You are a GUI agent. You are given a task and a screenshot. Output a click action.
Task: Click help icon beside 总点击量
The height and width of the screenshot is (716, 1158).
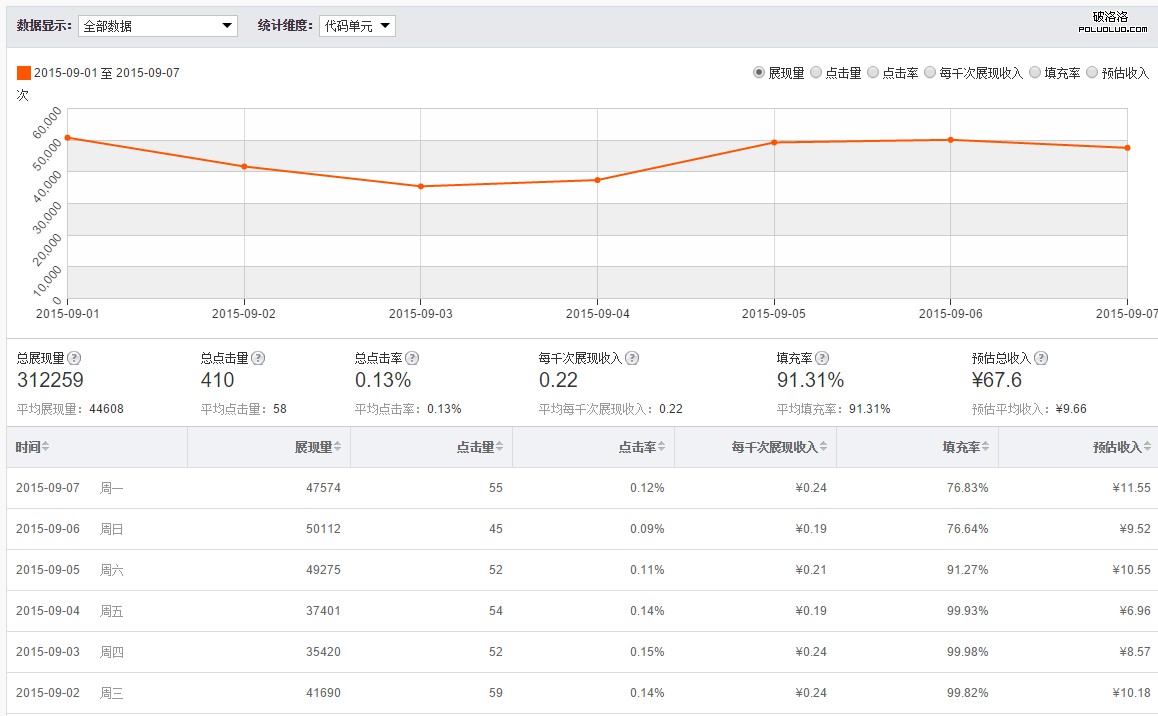click(258, 358)
